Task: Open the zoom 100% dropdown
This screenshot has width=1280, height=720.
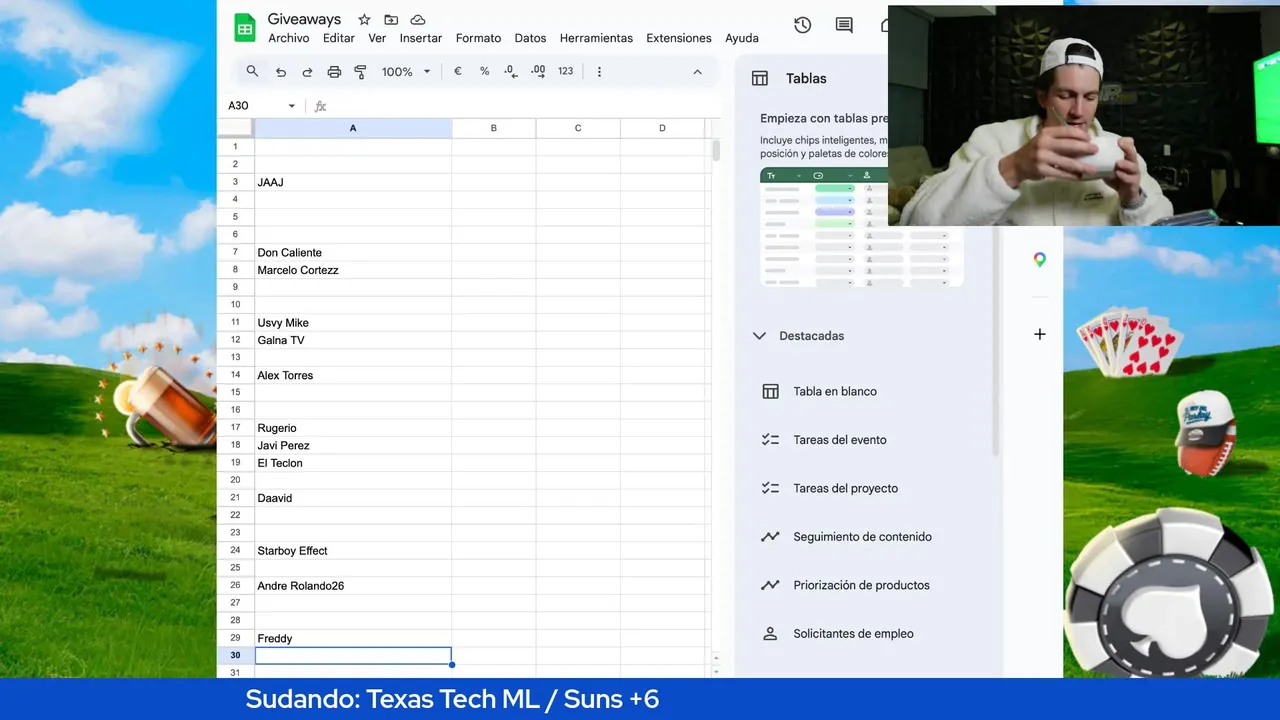Action: coord(406,72)
